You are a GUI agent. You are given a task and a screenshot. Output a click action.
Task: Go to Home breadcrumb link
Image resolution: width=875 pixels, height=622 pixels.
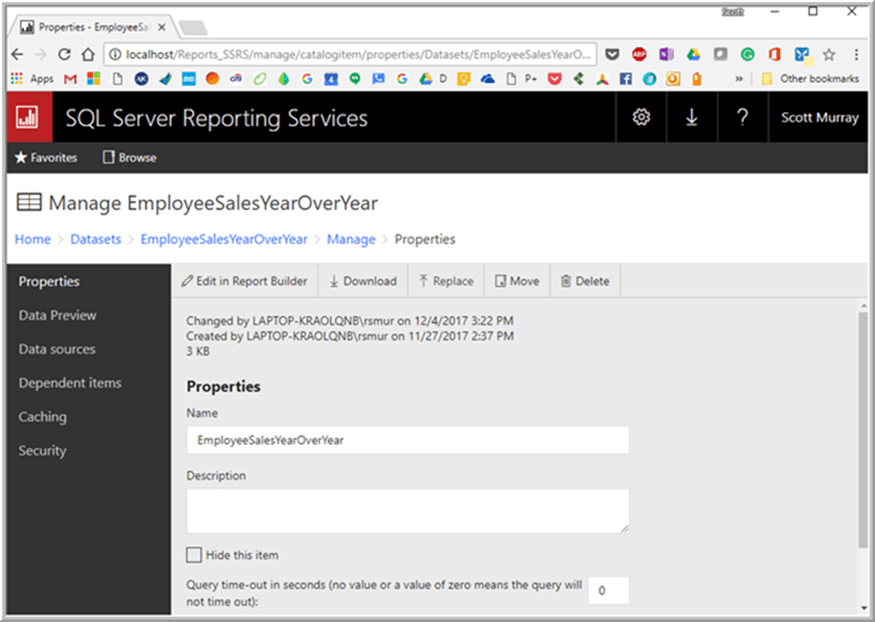(x=32, y=239)
